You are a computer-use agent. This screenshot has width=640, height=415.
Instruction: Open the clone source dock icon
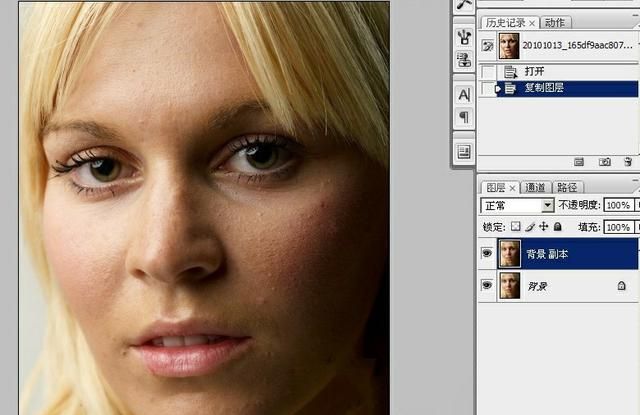[x=464, y=60]
